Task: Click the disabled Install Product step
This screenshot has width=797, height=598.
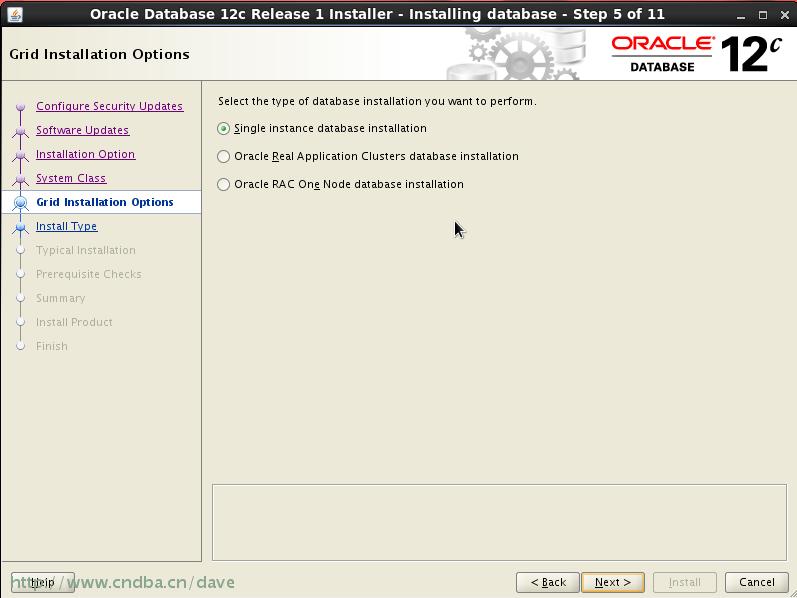Action: 74,322
